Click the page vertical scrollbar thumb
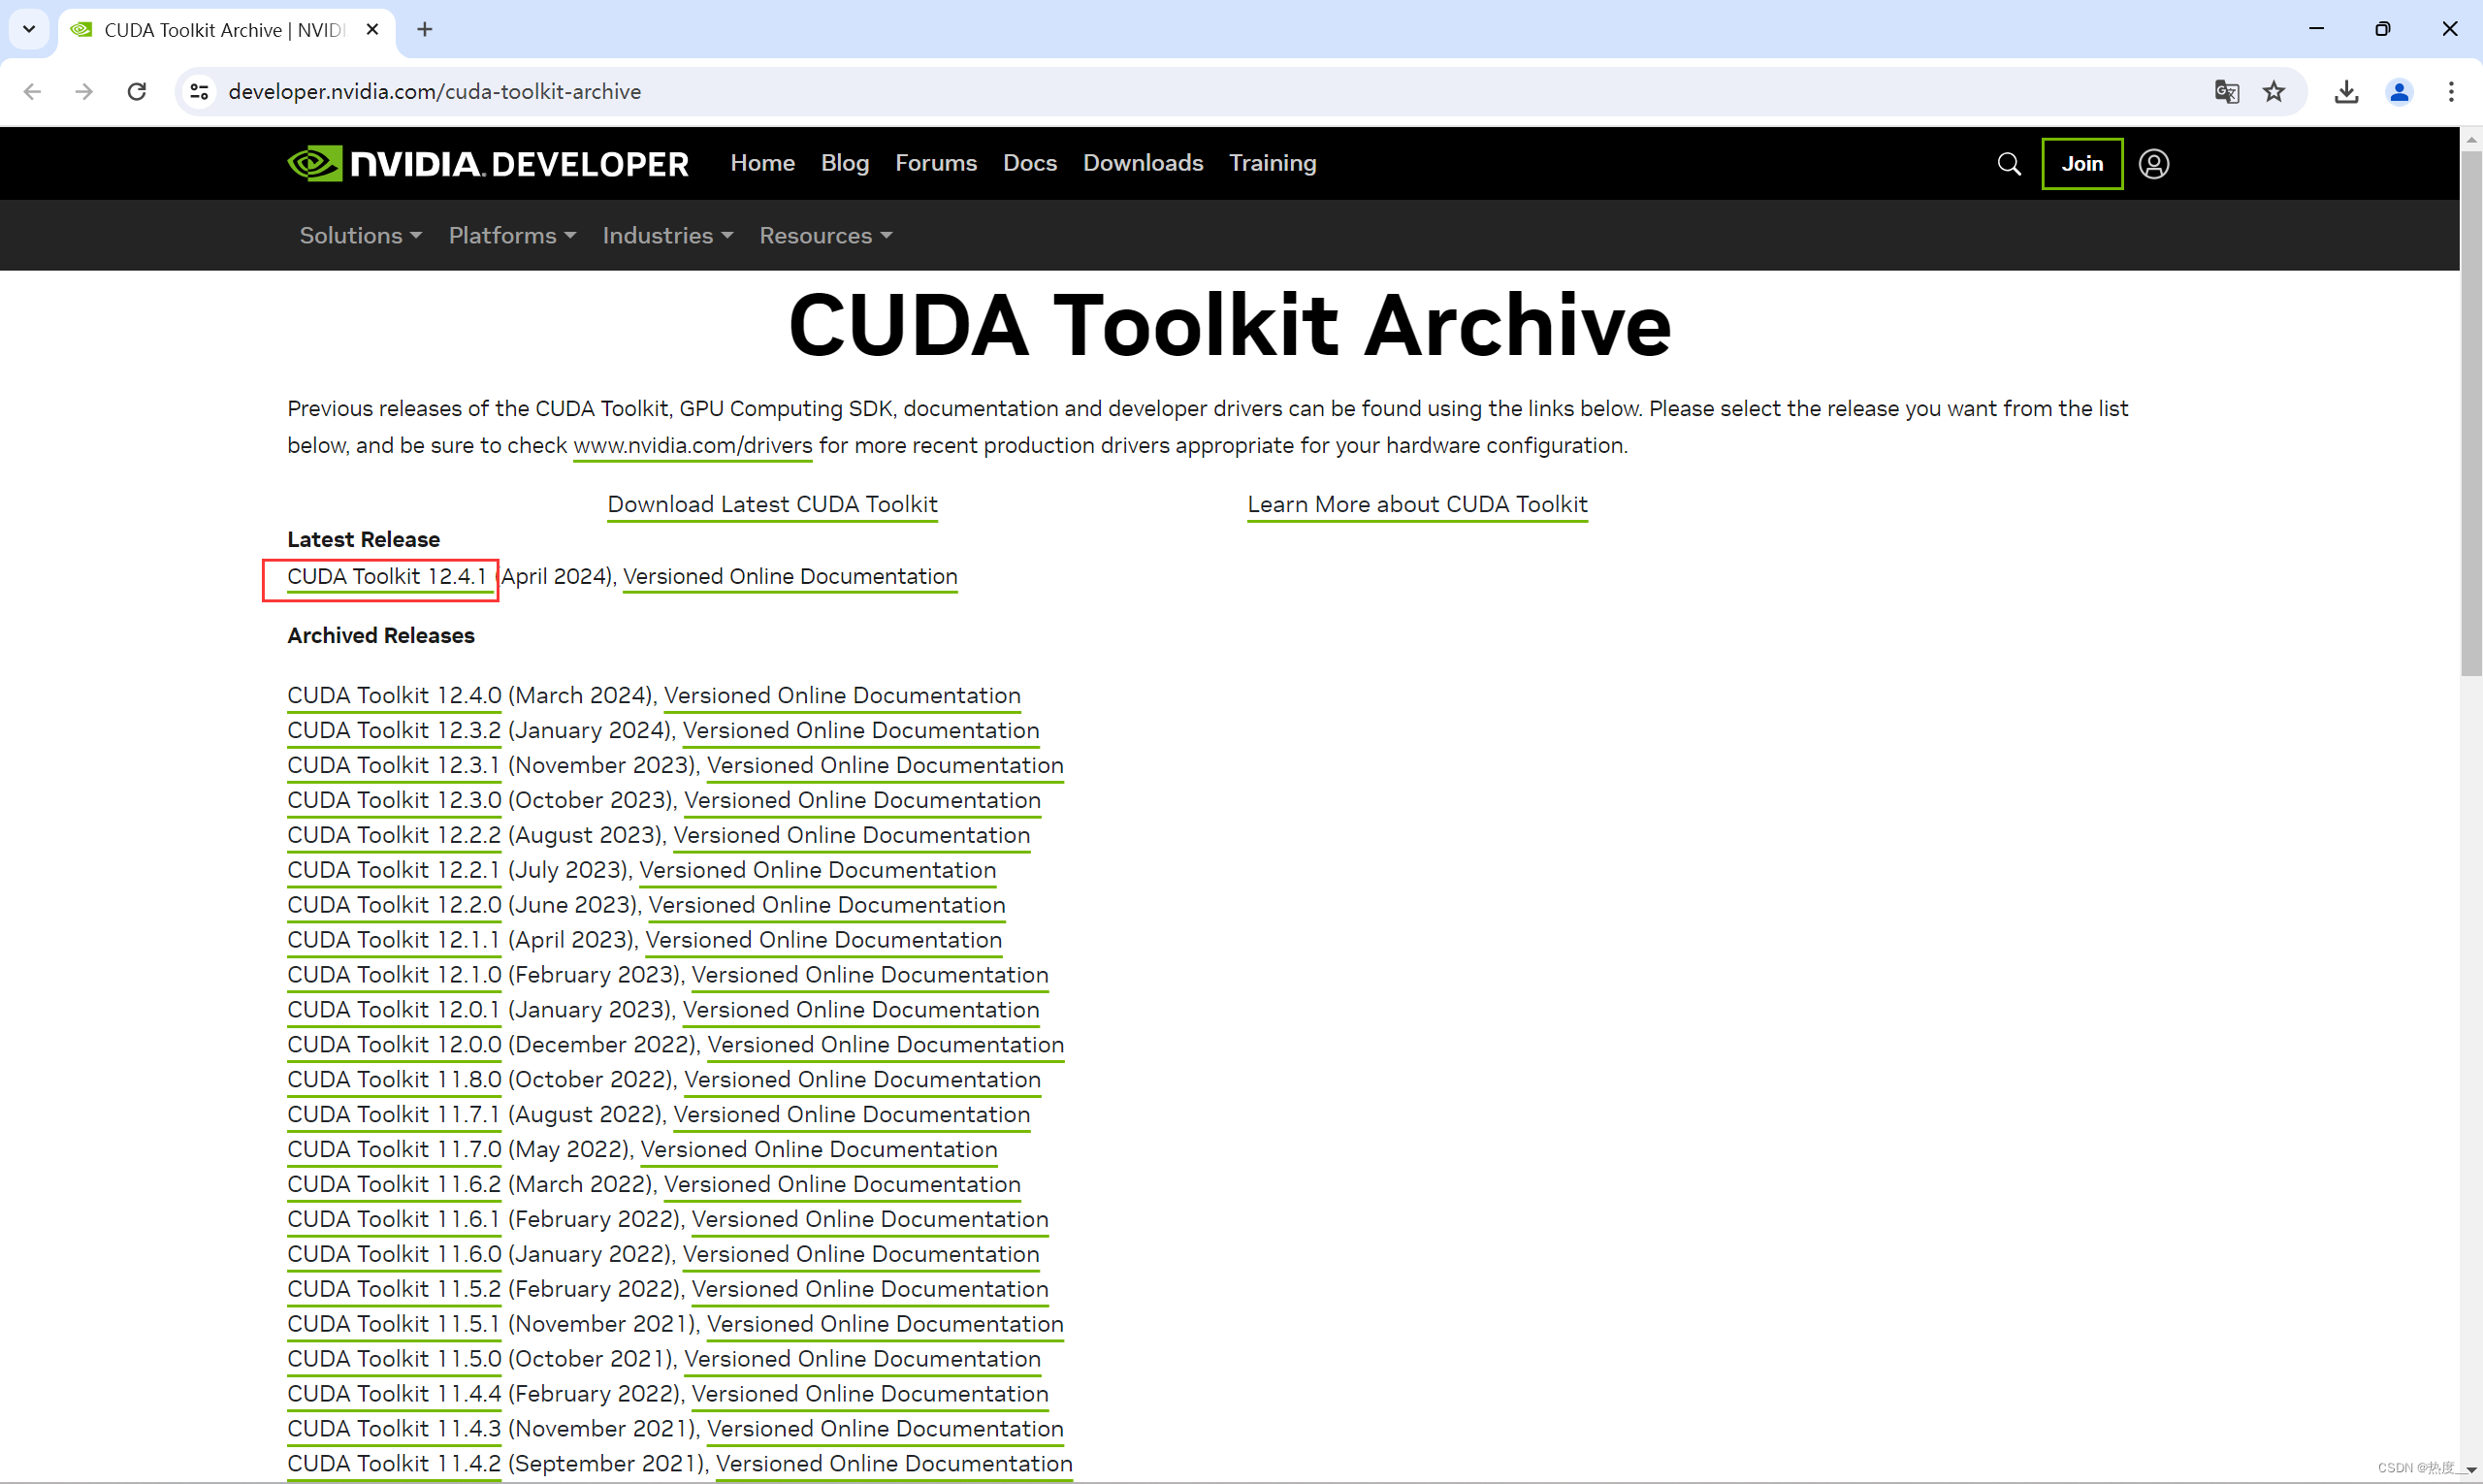Viewport: 2483px width, 1484px height. point(2470,410)
